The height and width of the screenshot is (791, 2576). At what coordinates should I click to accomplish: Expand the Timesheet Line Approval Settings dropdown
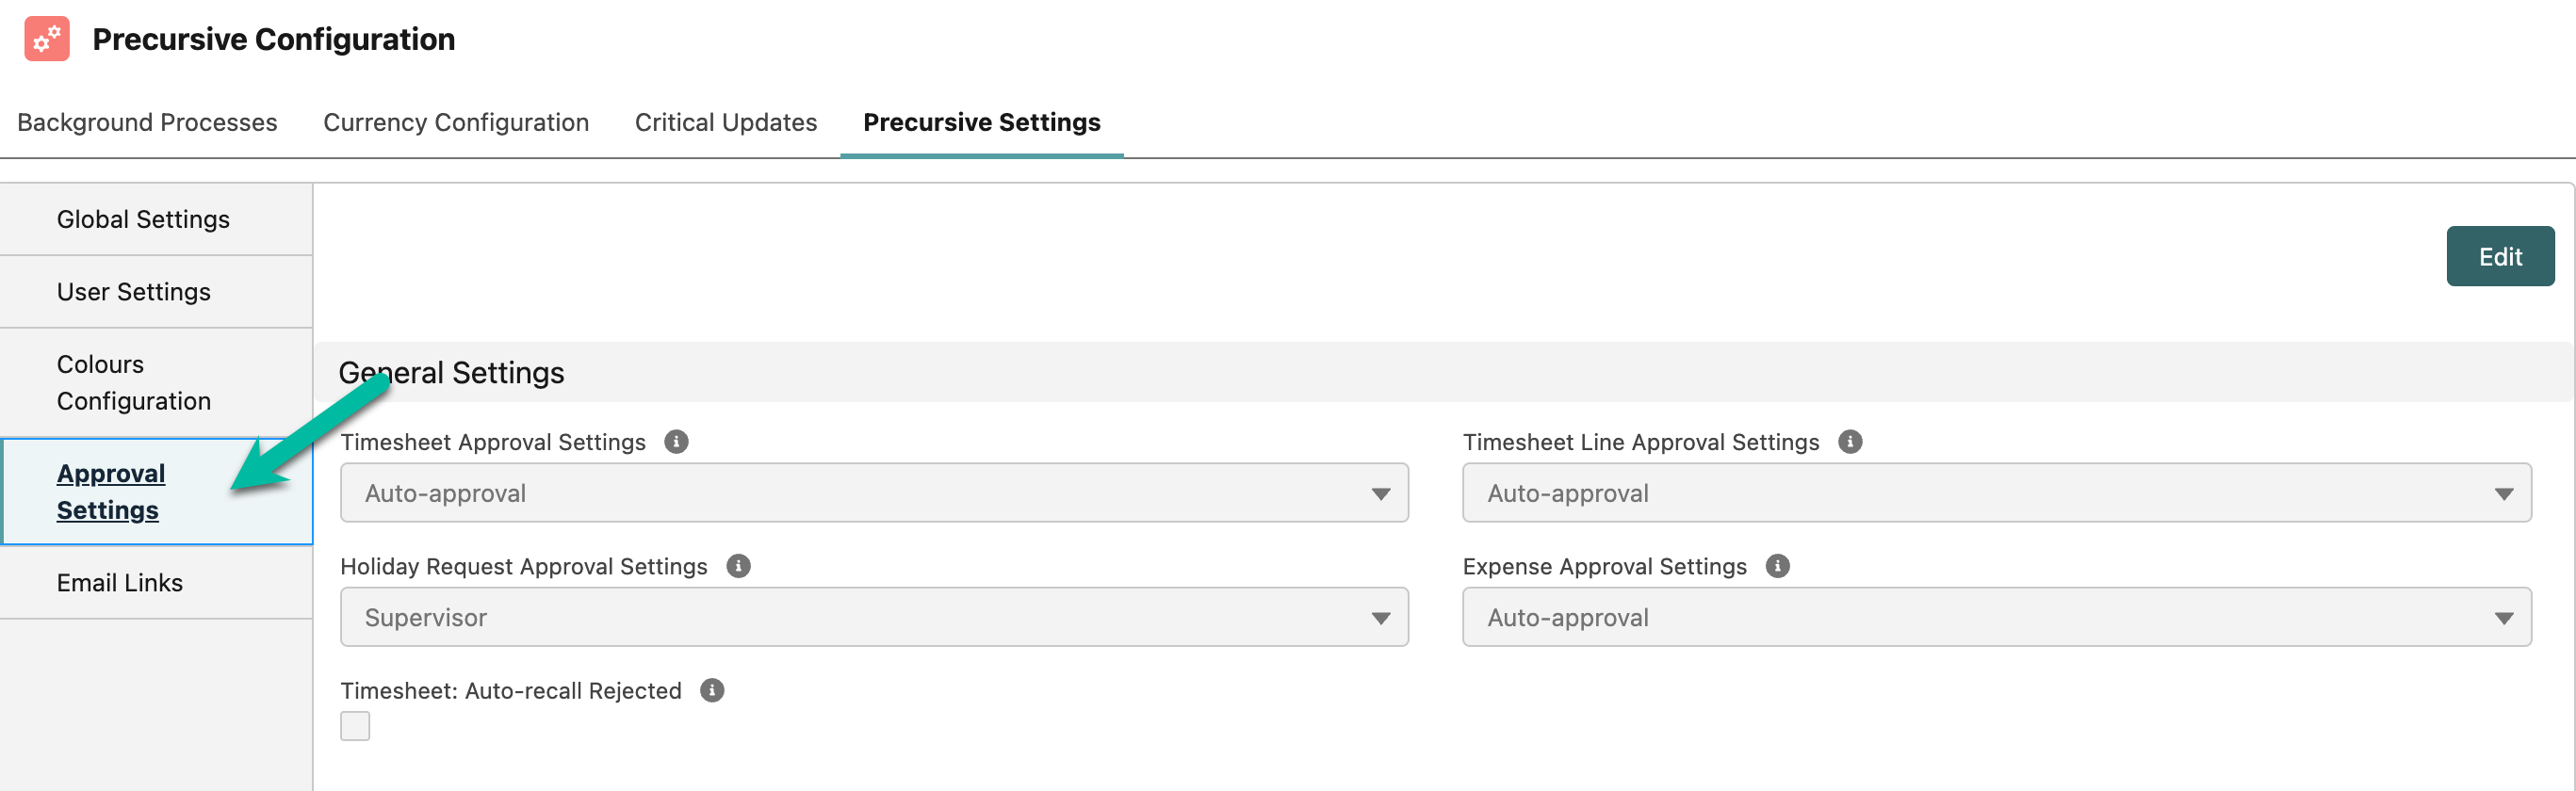pos(1995,493)
